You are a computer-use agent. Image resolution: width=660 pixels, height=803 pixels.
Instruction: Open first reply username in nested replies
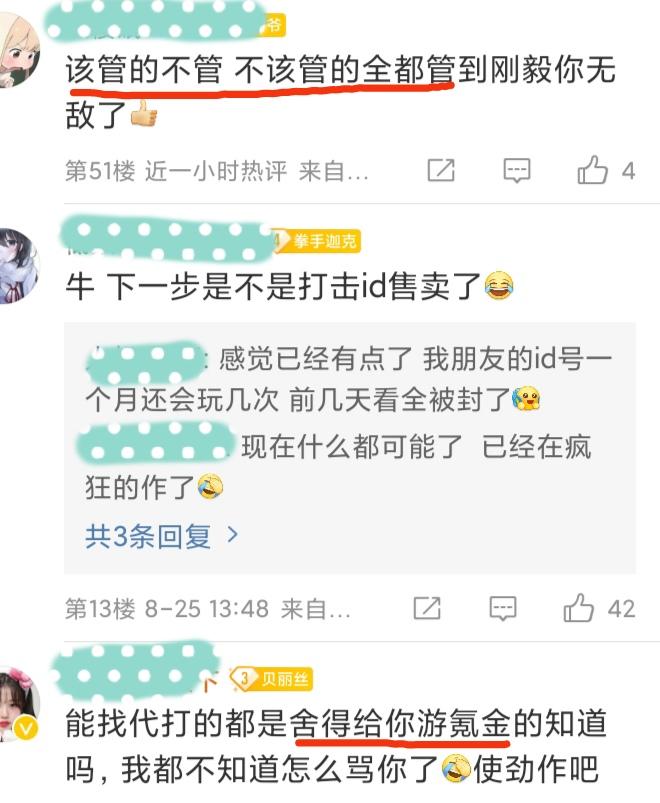click(x=146, y=361)
